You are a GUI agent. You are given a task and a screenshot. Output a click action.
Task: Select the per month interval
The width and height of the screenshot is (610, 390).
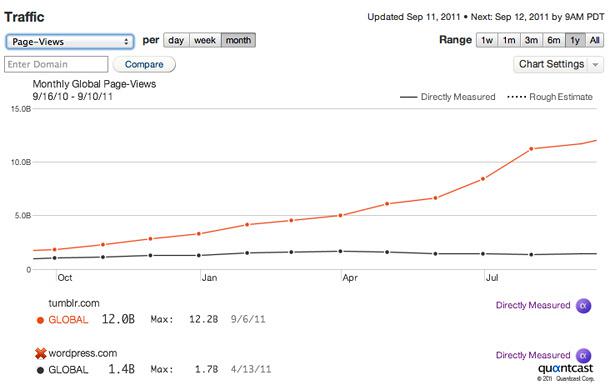[x=238, y=40]
